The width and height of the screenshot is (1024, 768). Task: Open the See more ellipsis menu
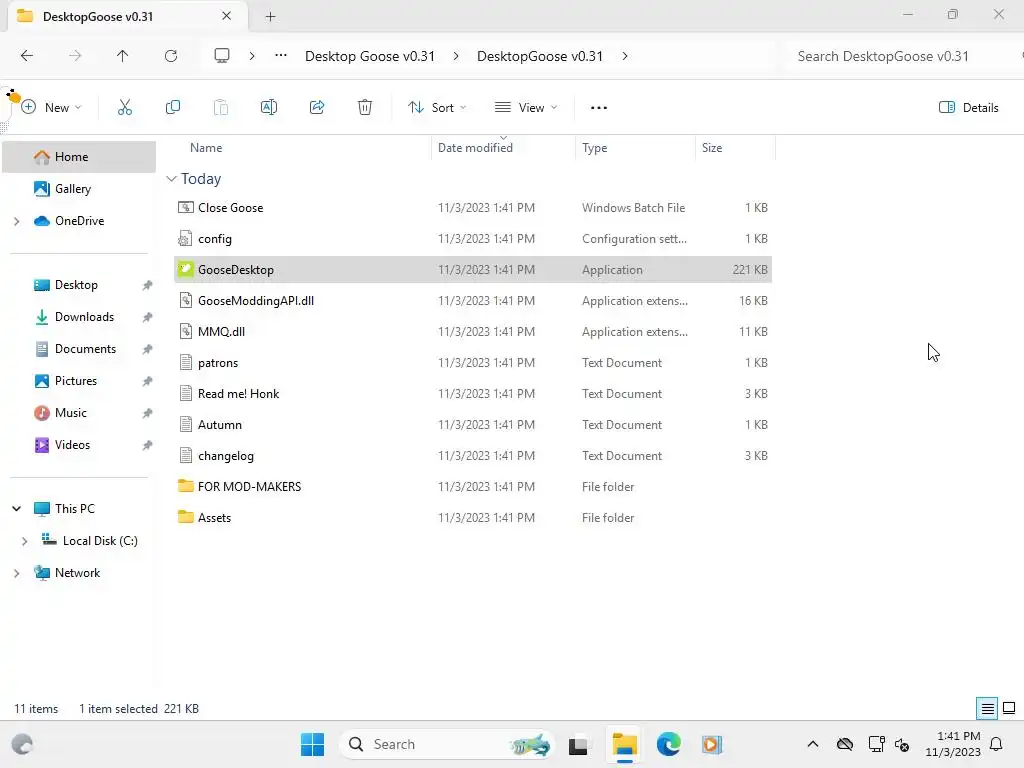coord(599,108)
